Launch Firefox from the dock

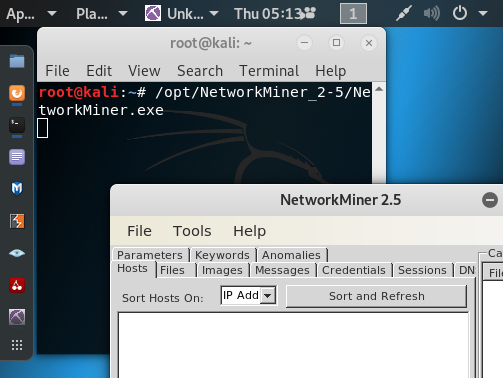(17, 93)
